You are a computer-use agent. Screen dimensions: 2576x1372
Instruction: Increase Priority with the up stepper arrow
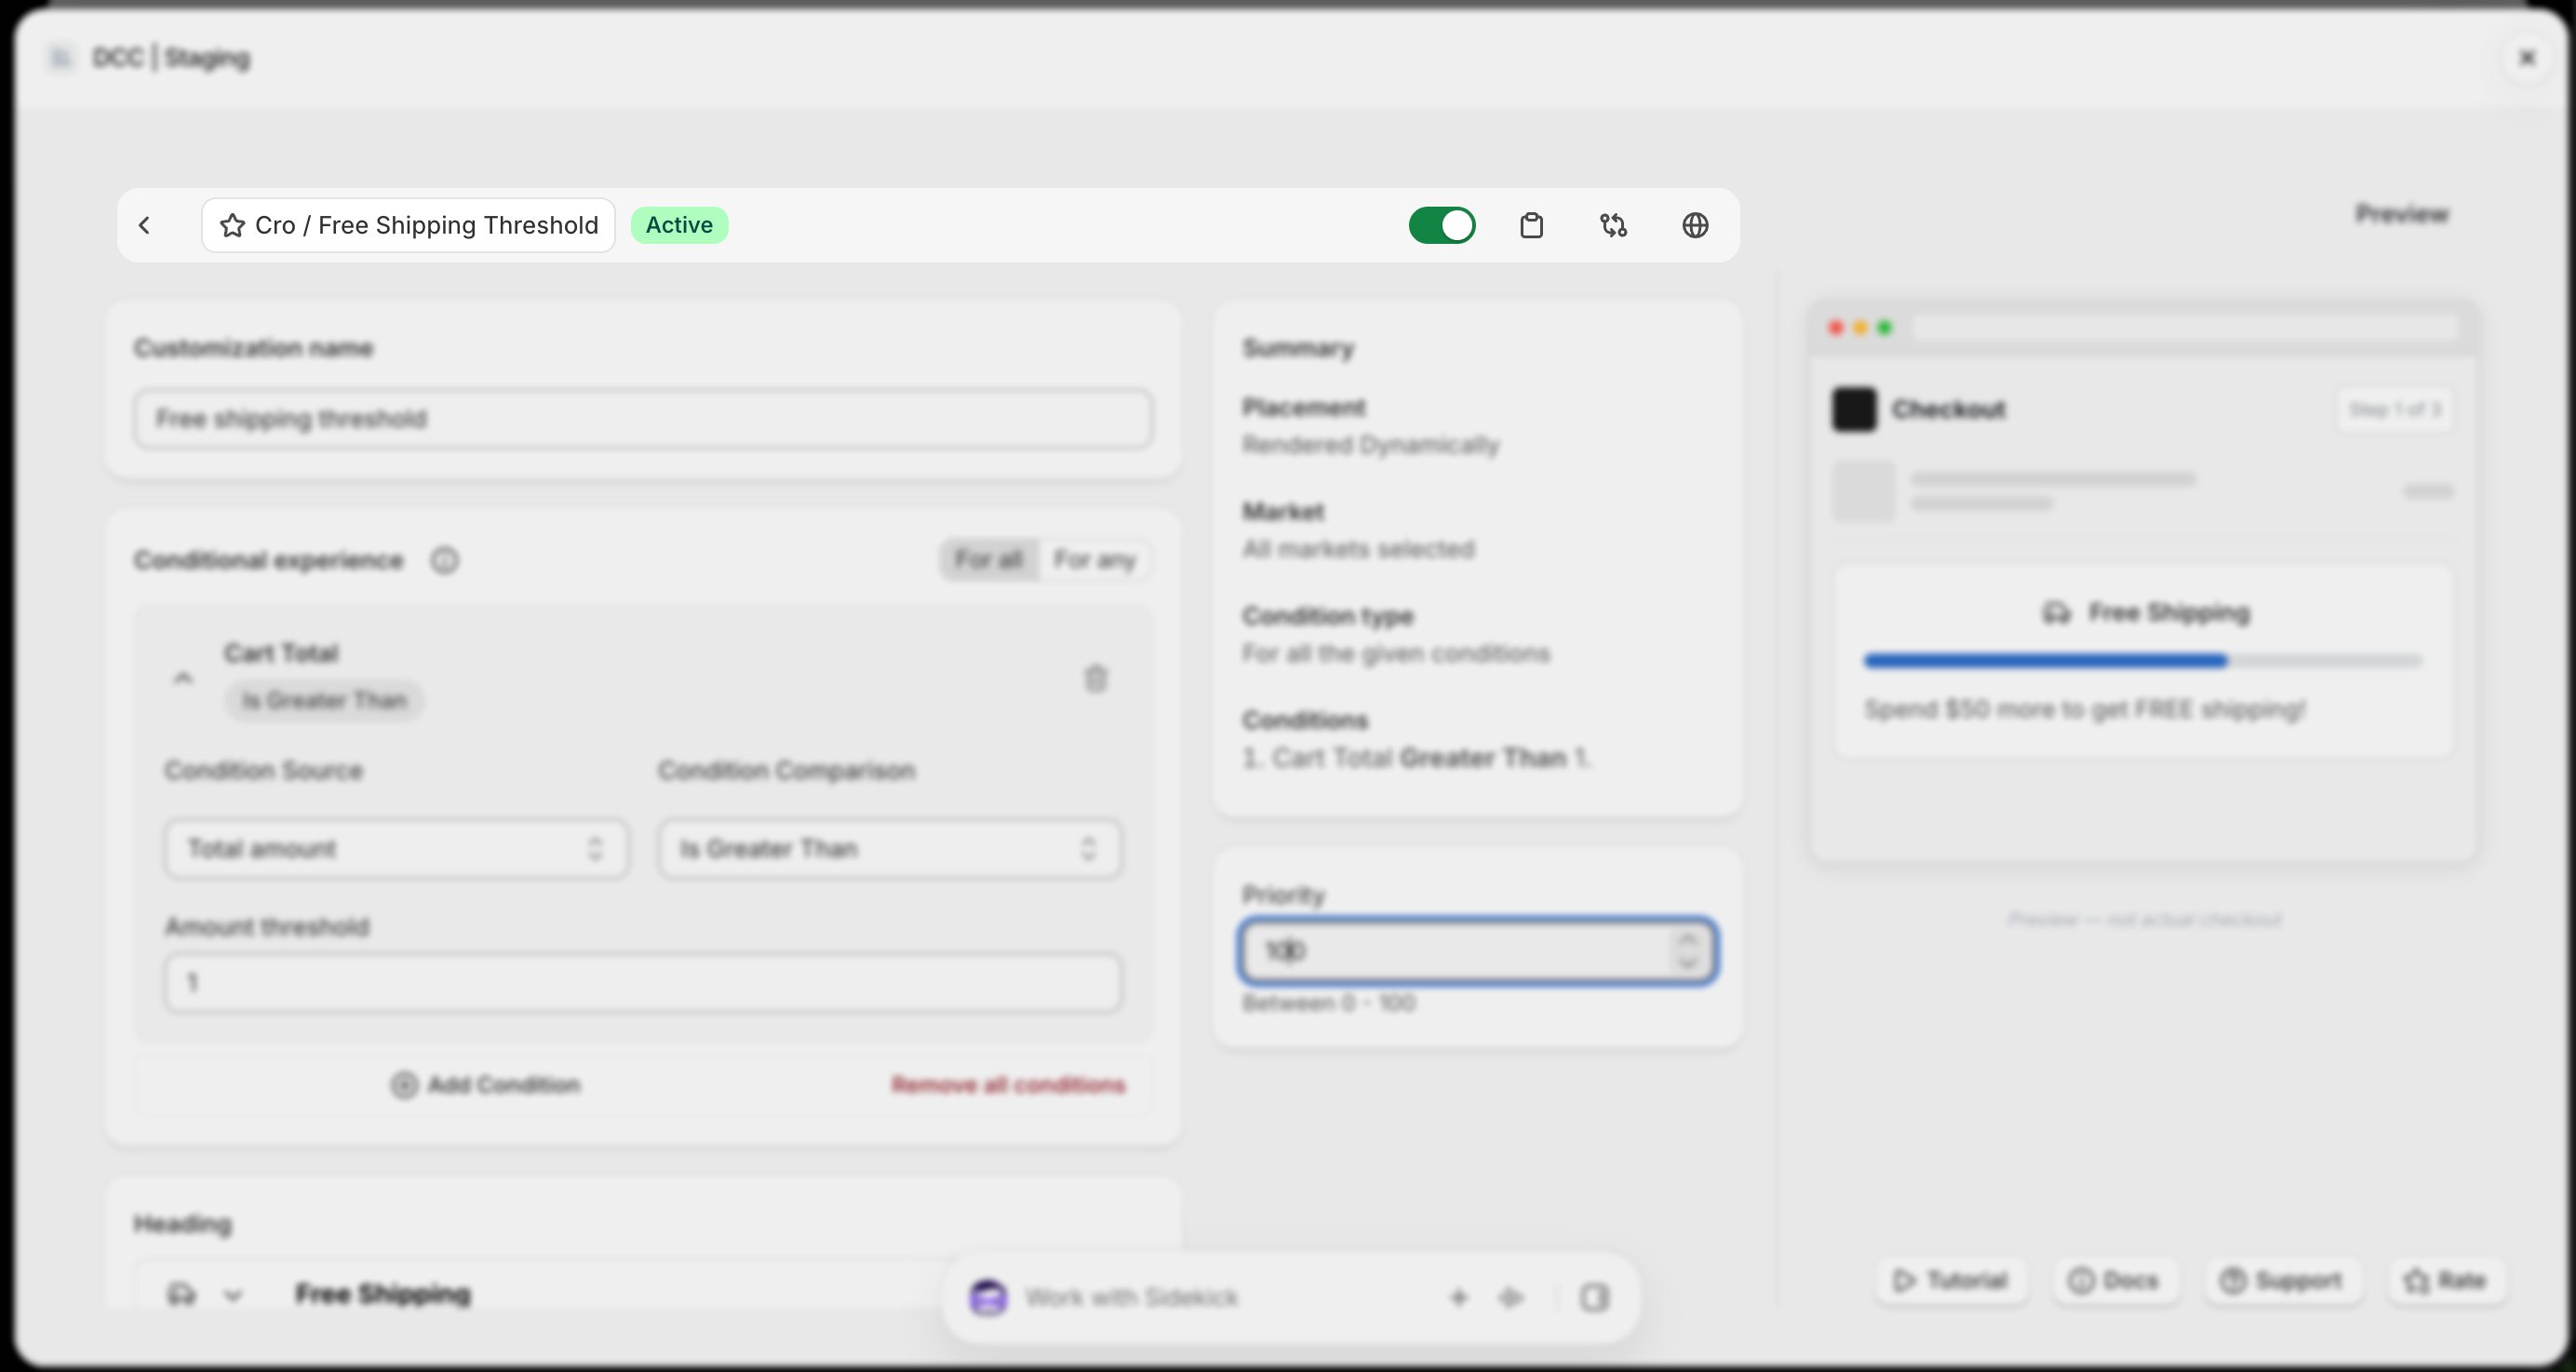pos(1688,939)
